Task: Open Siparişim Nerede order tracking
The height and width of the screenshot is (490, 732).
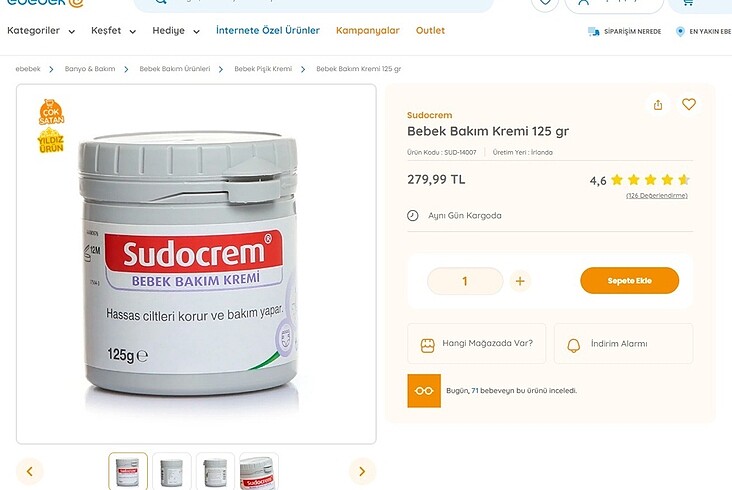Action: click(625, 31)
